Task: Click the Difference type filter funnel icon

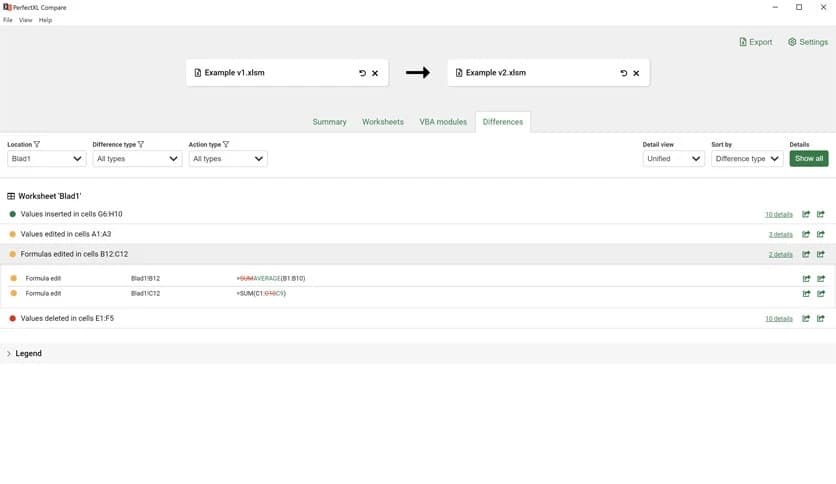Action: (141, 144)
